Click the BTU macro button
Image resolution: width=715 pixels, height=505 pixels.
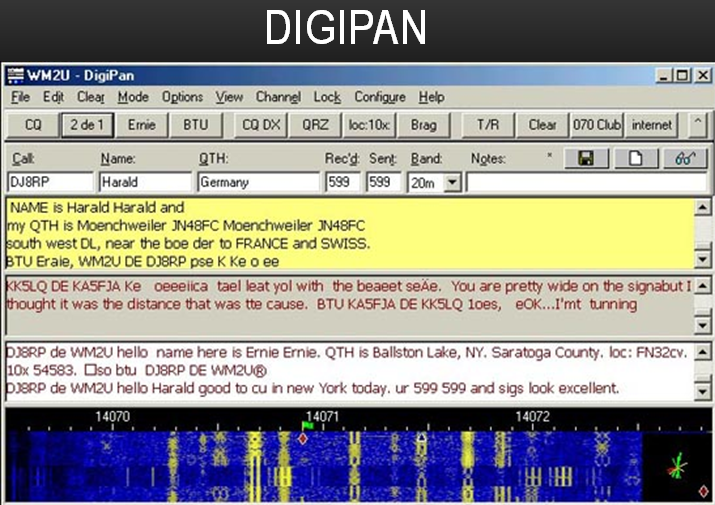click(x=196, y=125)
